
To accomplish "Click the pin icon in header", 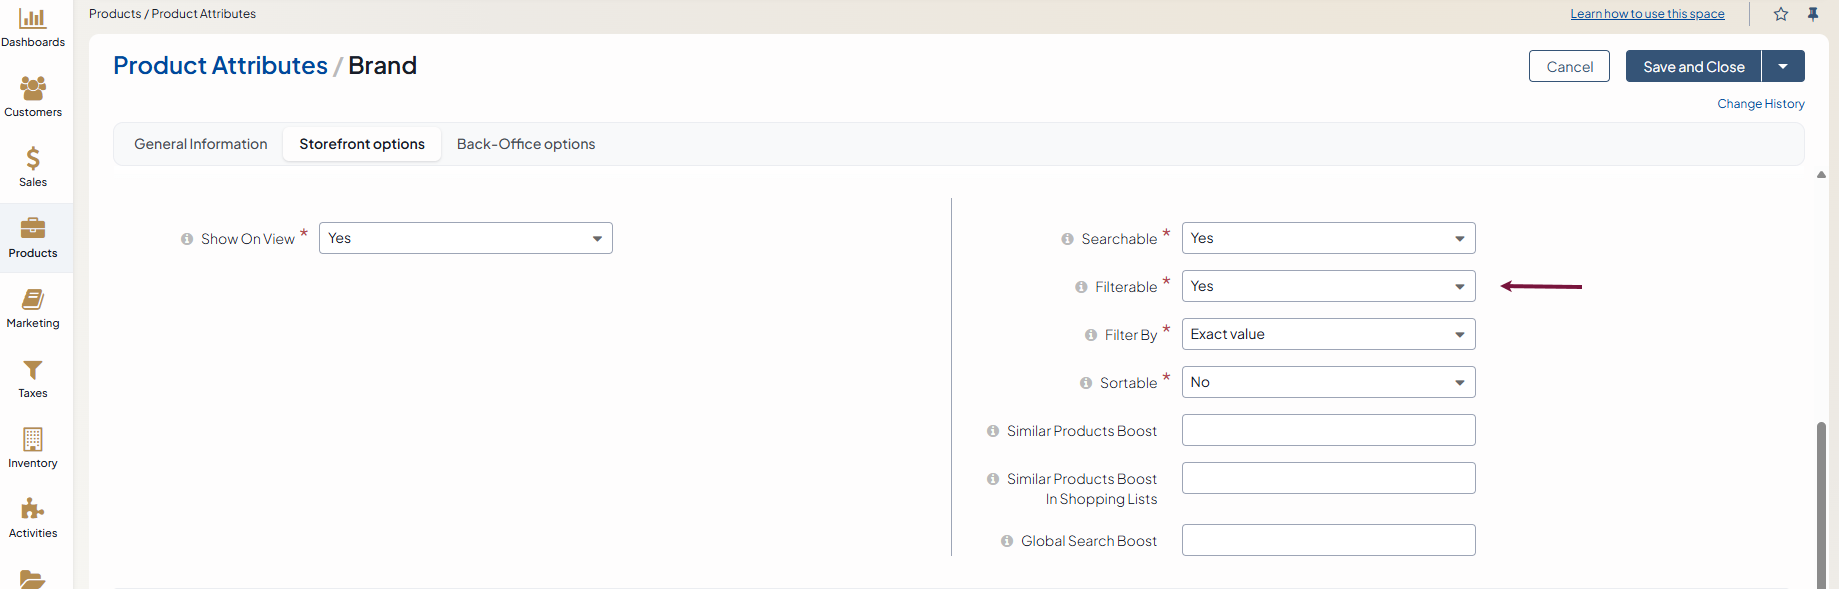I will [1813, 14].
